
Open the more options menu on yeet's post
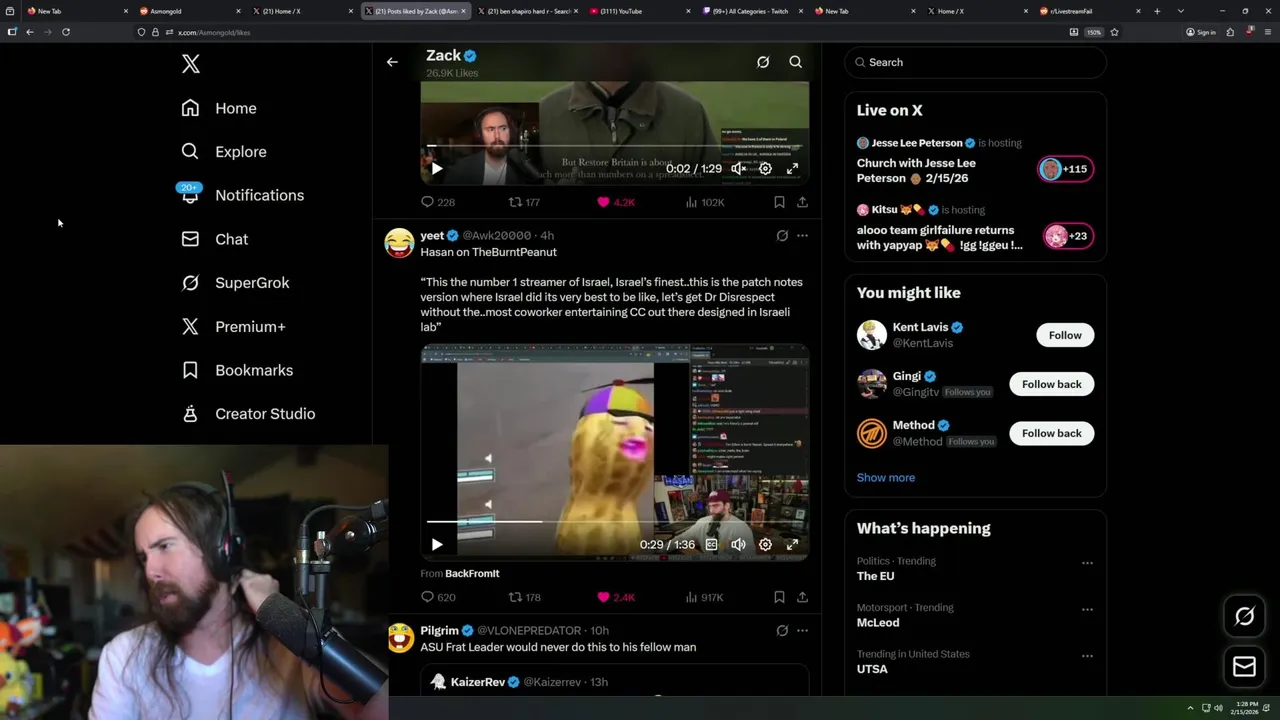click(802, 236)
